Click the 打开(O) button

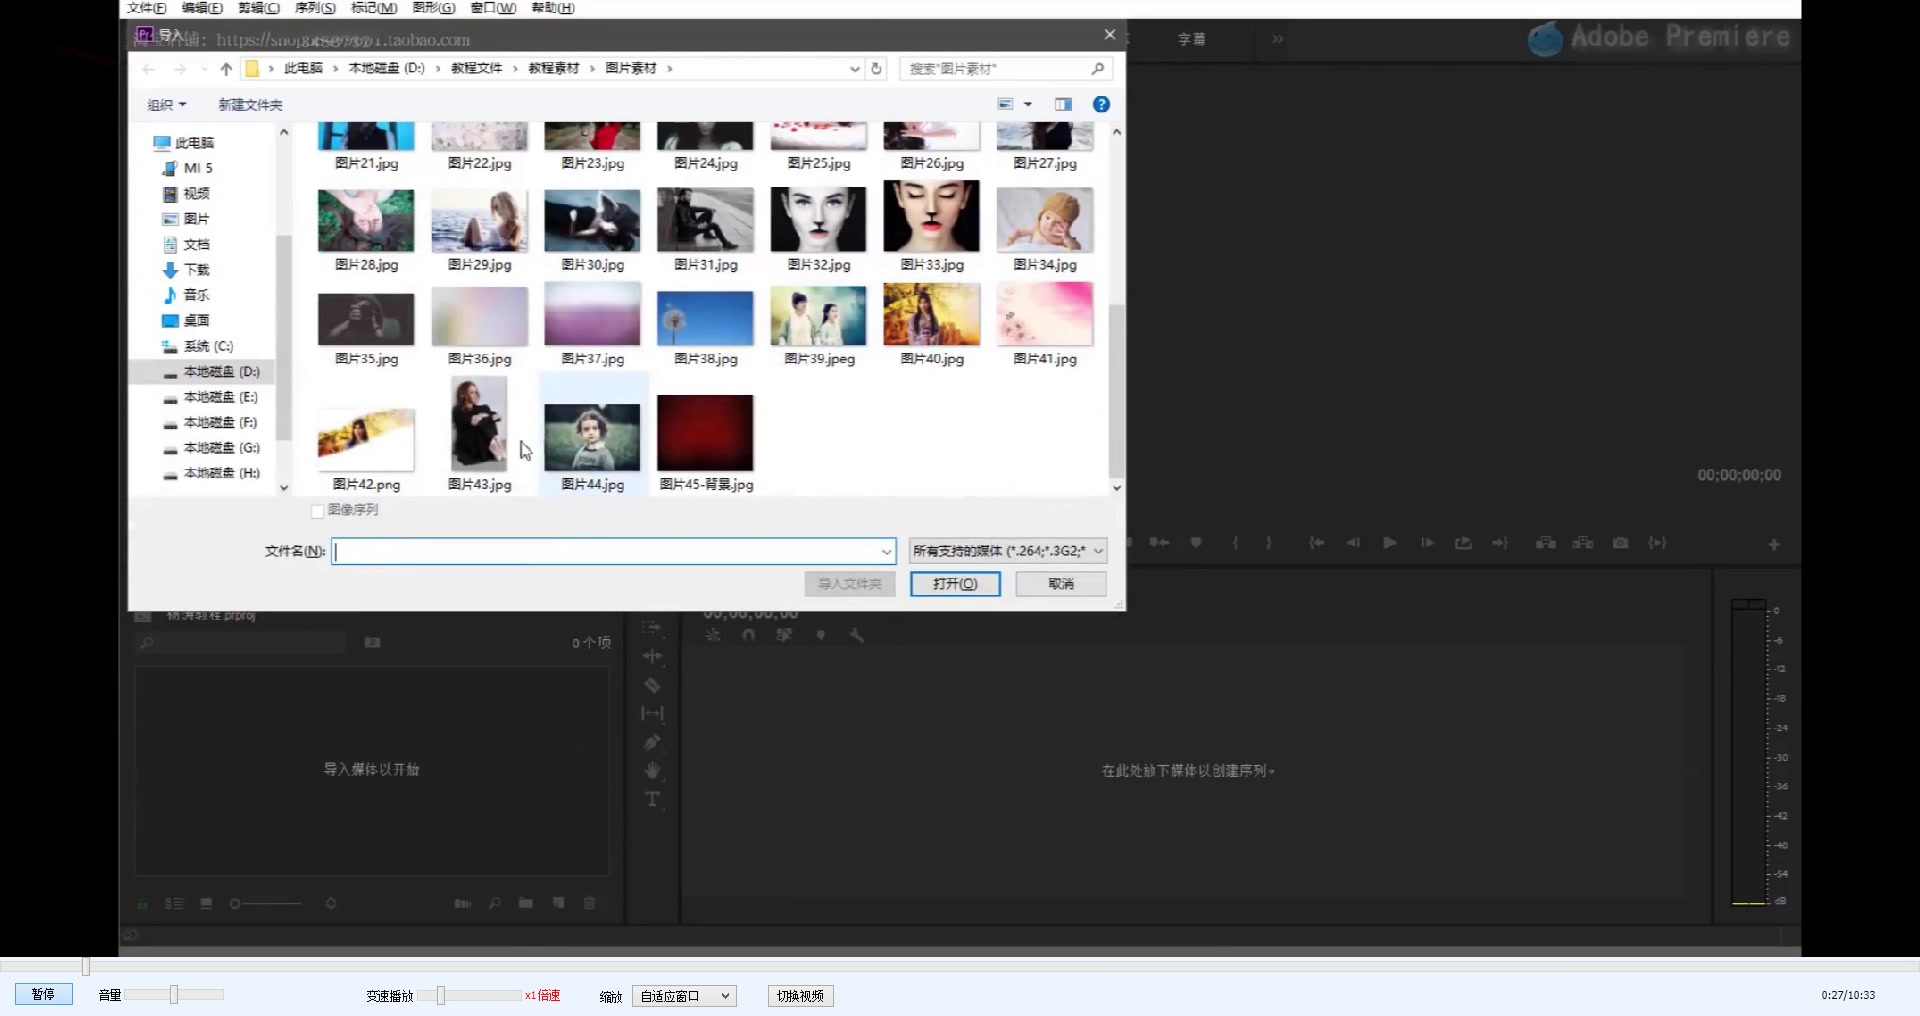click(955, 584)
